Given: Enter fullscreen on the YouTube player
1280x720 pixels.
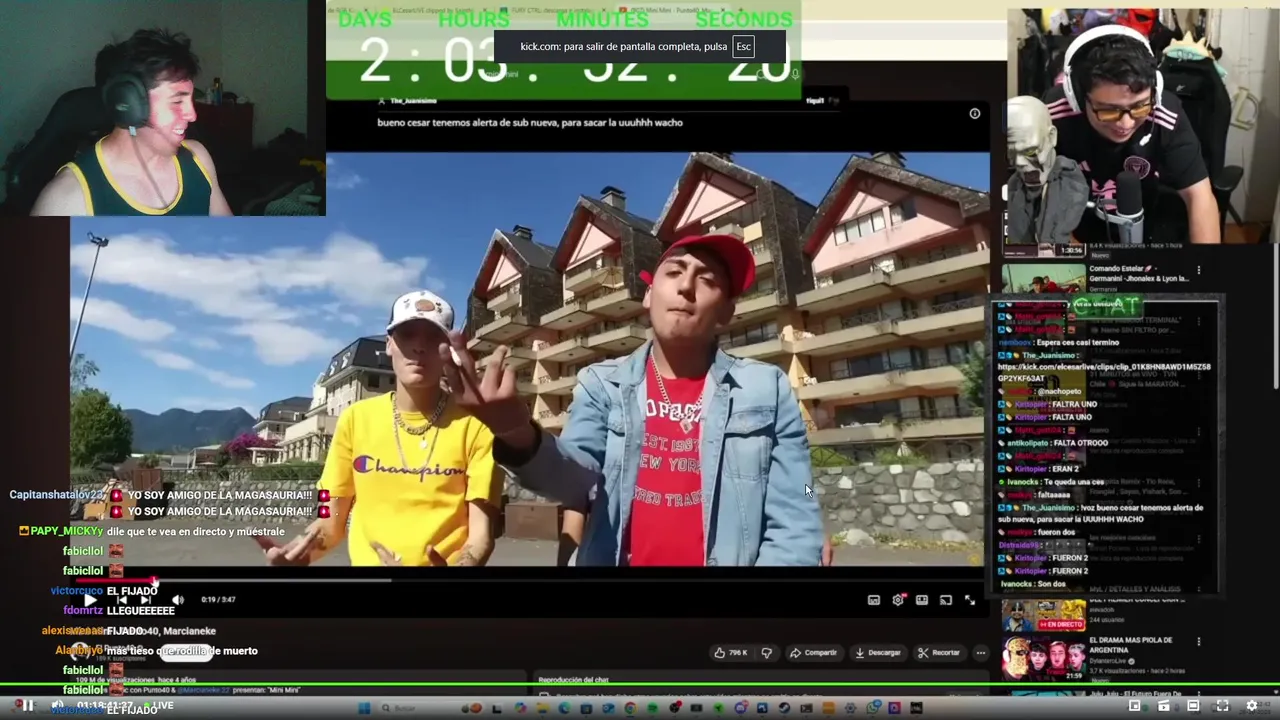Looking at the screenshot, I should click(970, 600).
